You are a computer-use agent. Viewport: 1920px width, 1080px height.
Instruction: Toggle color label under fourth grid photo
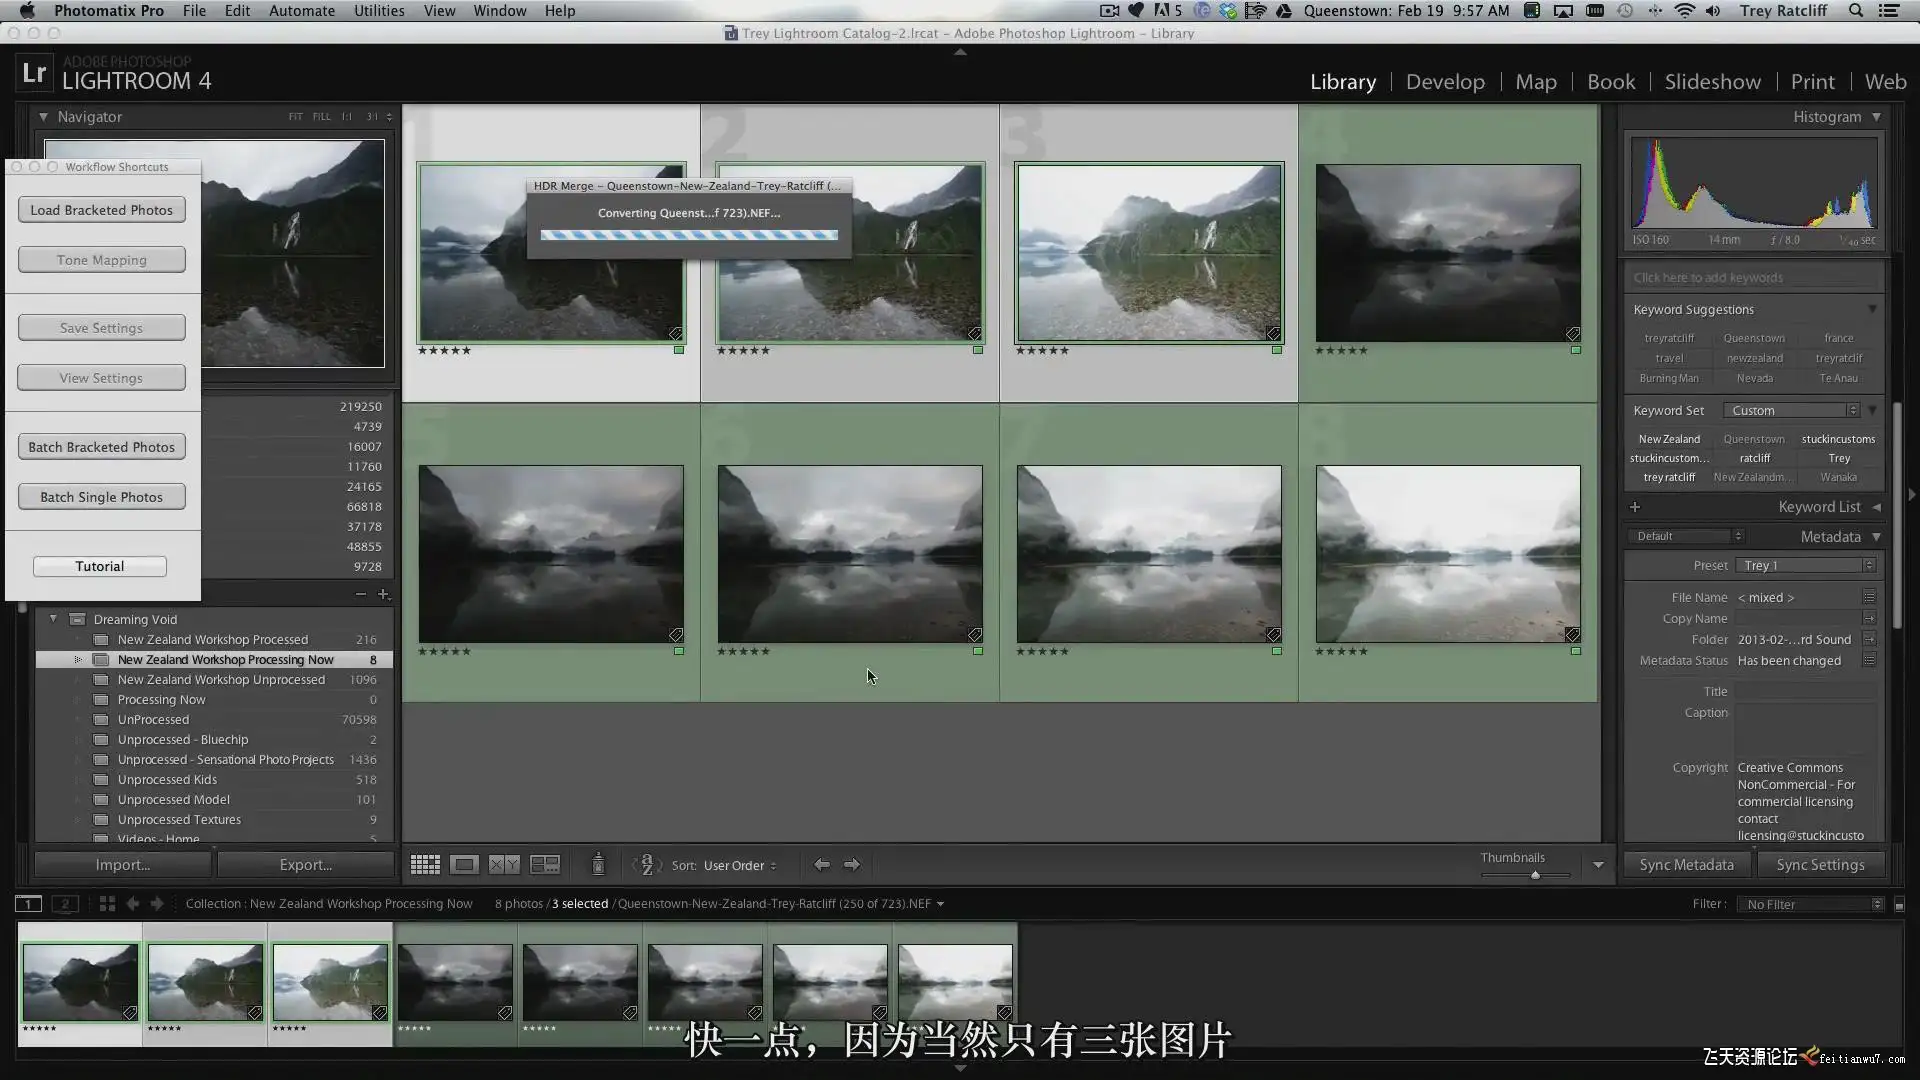(x=1576, y=350)
